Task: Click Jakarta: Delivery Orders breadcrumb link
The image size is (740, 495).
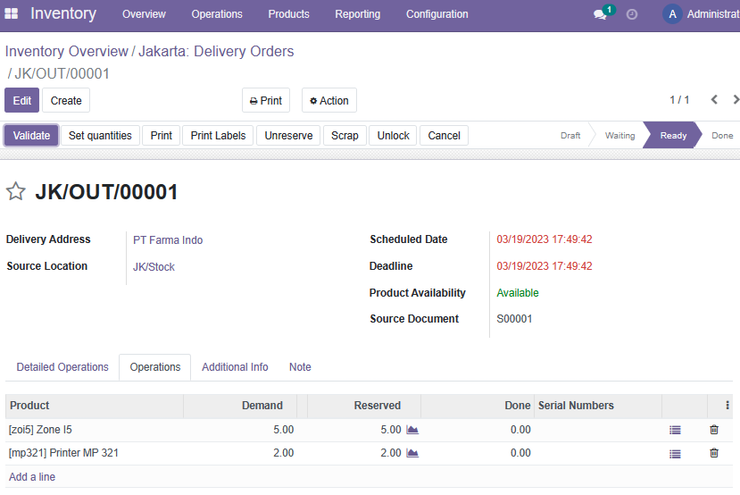Action: click(x=216, y=51)
